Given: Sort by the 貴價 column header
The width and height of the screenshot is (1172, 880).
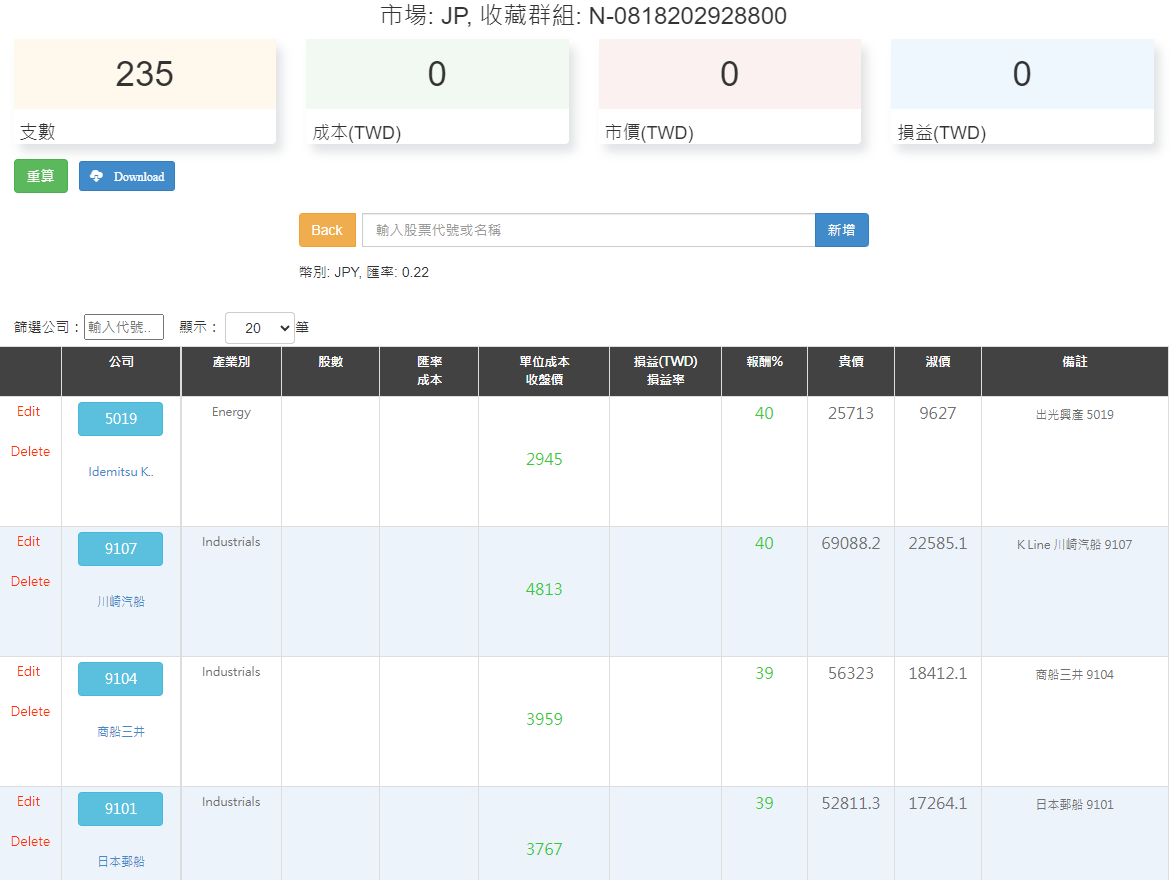Looking at the screenshot, I should (x=851, y=362).
